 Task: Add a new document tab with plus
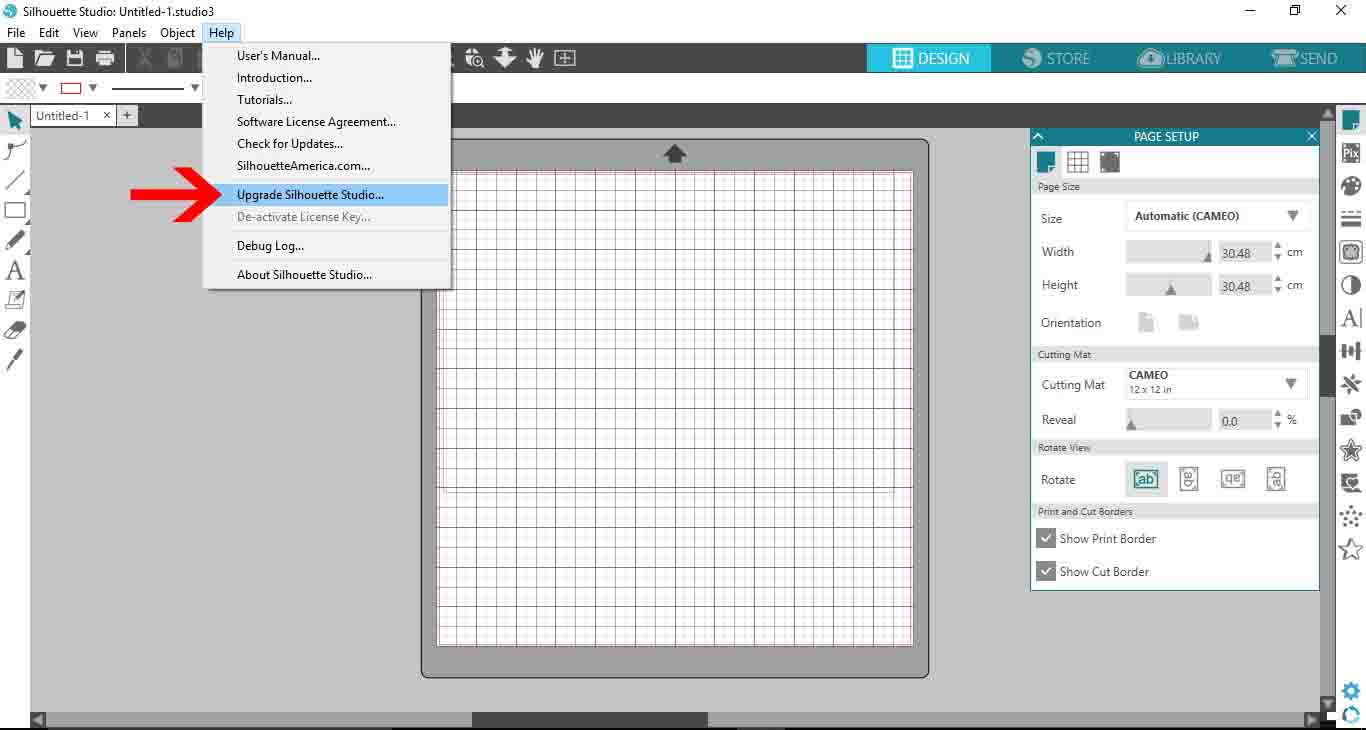click(127, 116)
